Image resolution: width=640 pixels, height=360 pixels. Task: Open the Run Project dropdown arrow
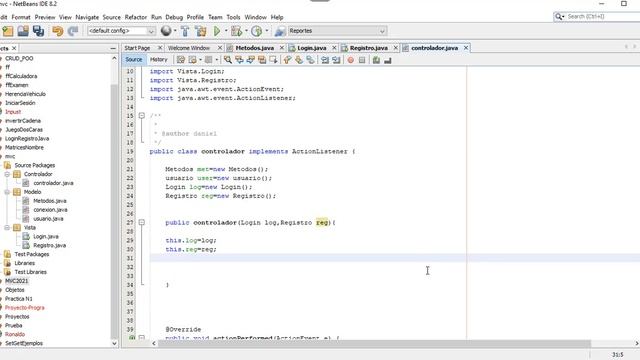pyautogui.click(x=226, y=31)
